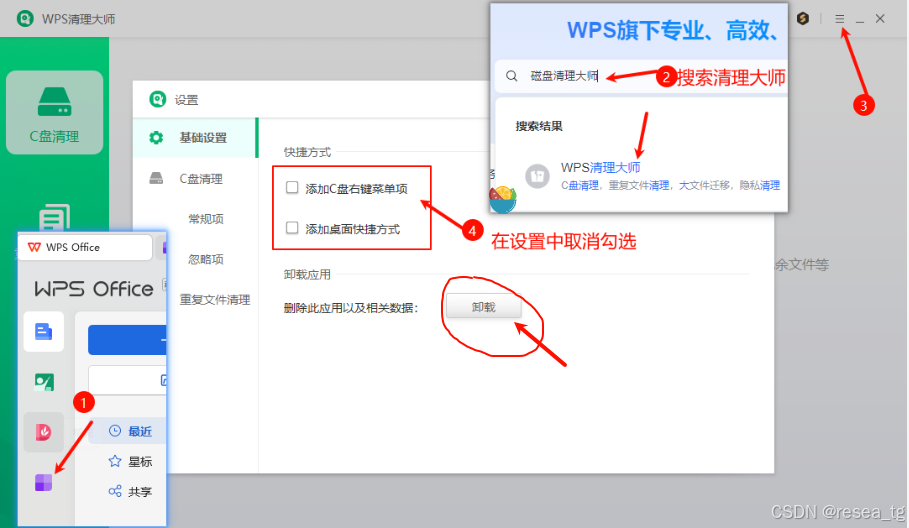Open 重复文件清理 settings section
909x528 pixels.
point(214,300)
